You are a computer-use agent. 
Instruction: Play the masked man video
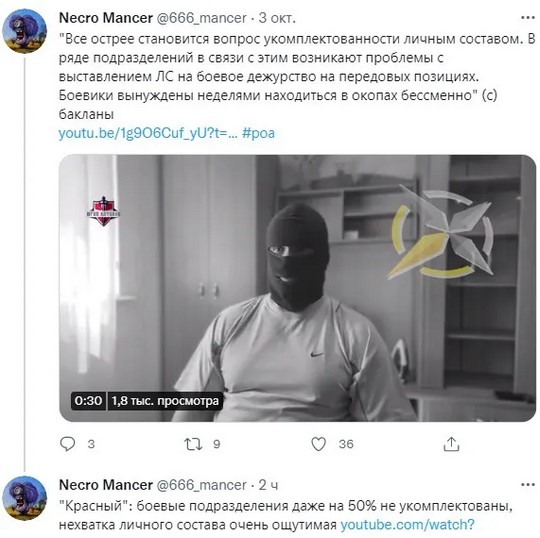pos(298,288)
